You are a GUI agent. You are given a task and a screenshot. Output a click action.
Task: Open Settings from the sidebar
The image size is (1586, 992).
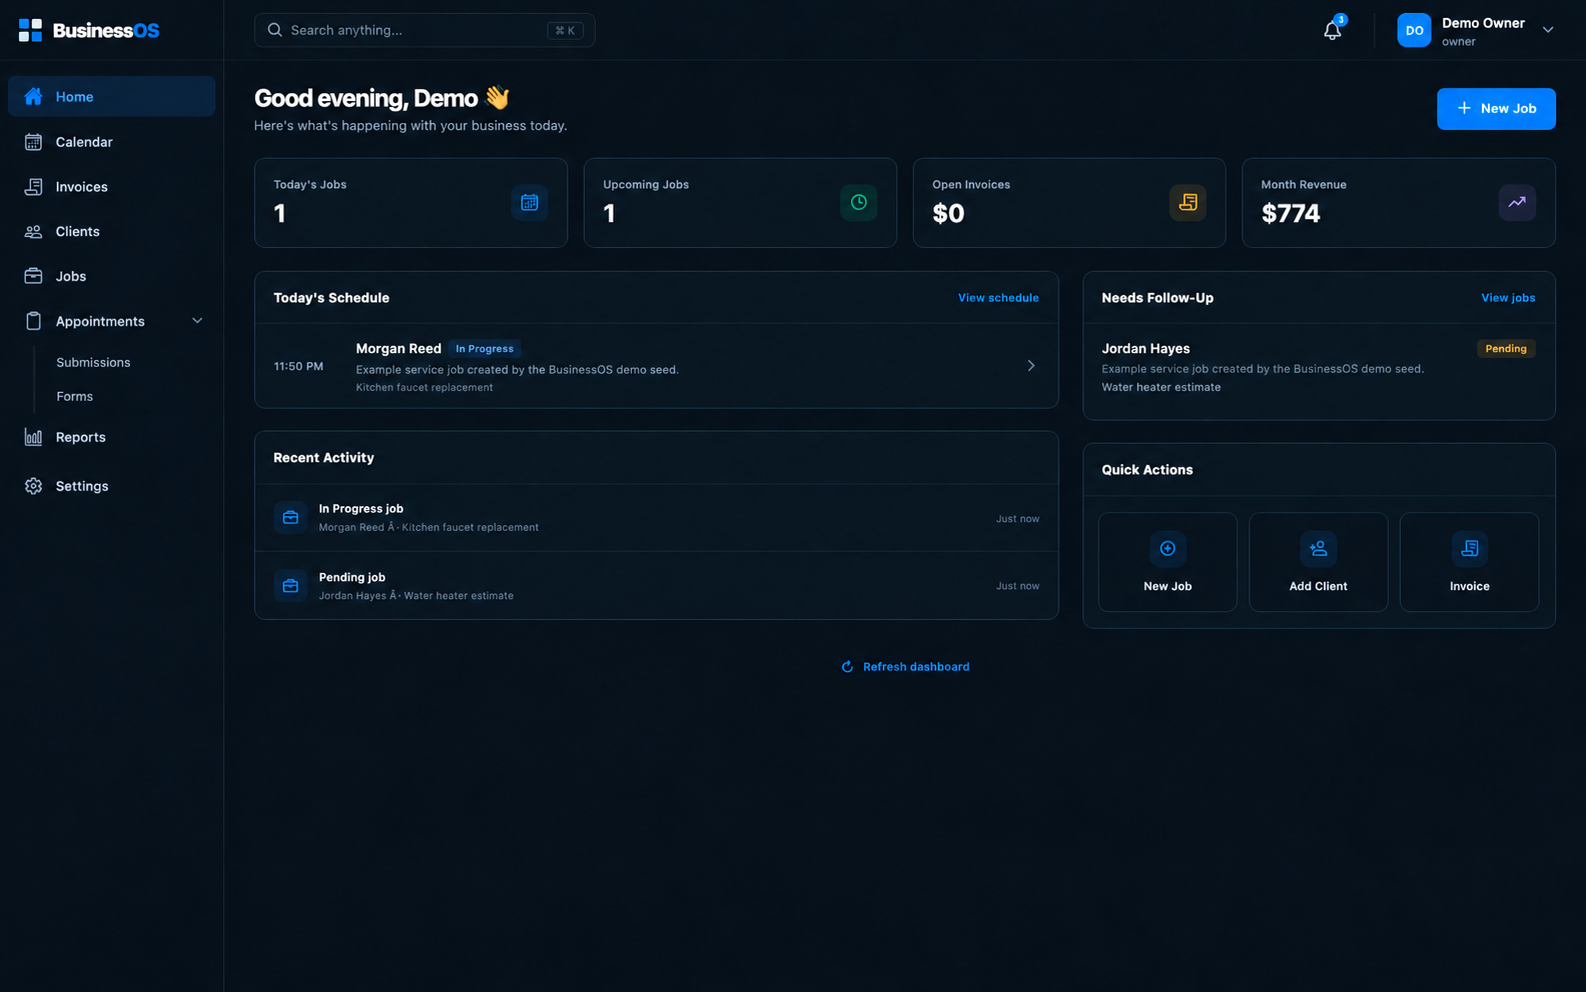tap(112, 486)
